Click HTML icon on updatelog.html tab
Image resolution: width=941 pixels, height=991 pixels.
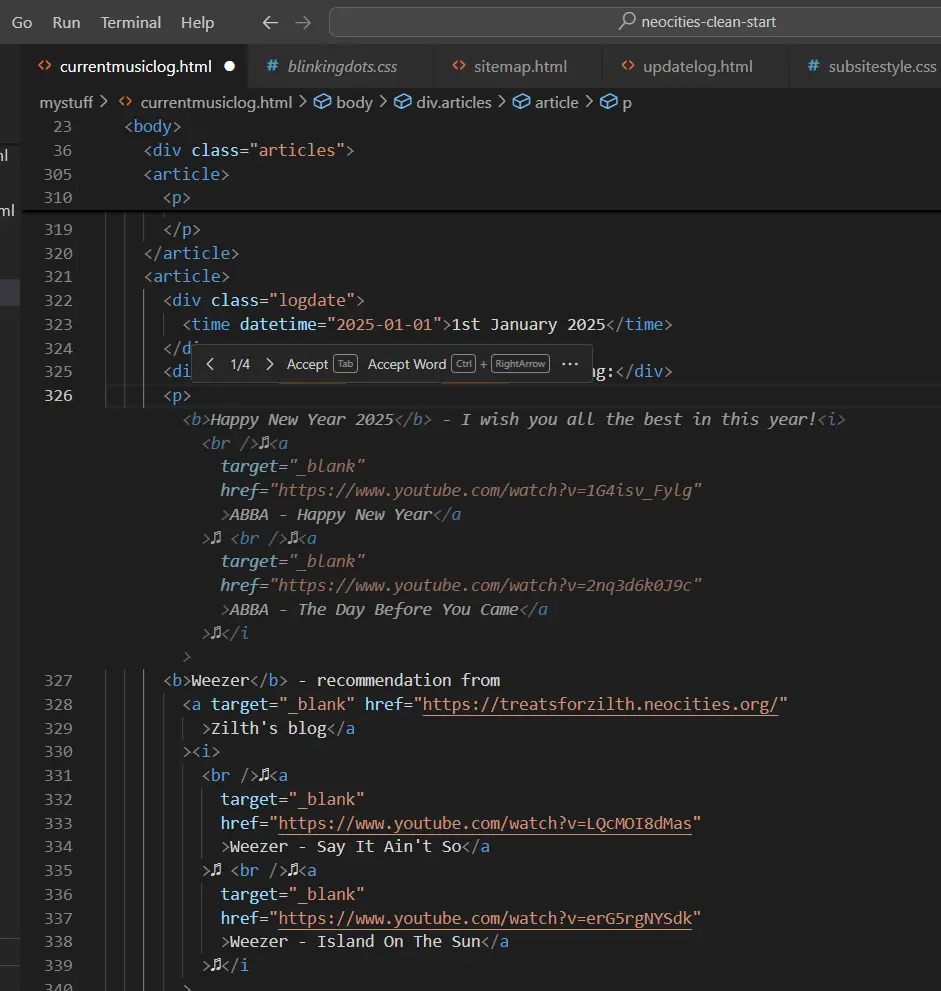click(628, 66)
